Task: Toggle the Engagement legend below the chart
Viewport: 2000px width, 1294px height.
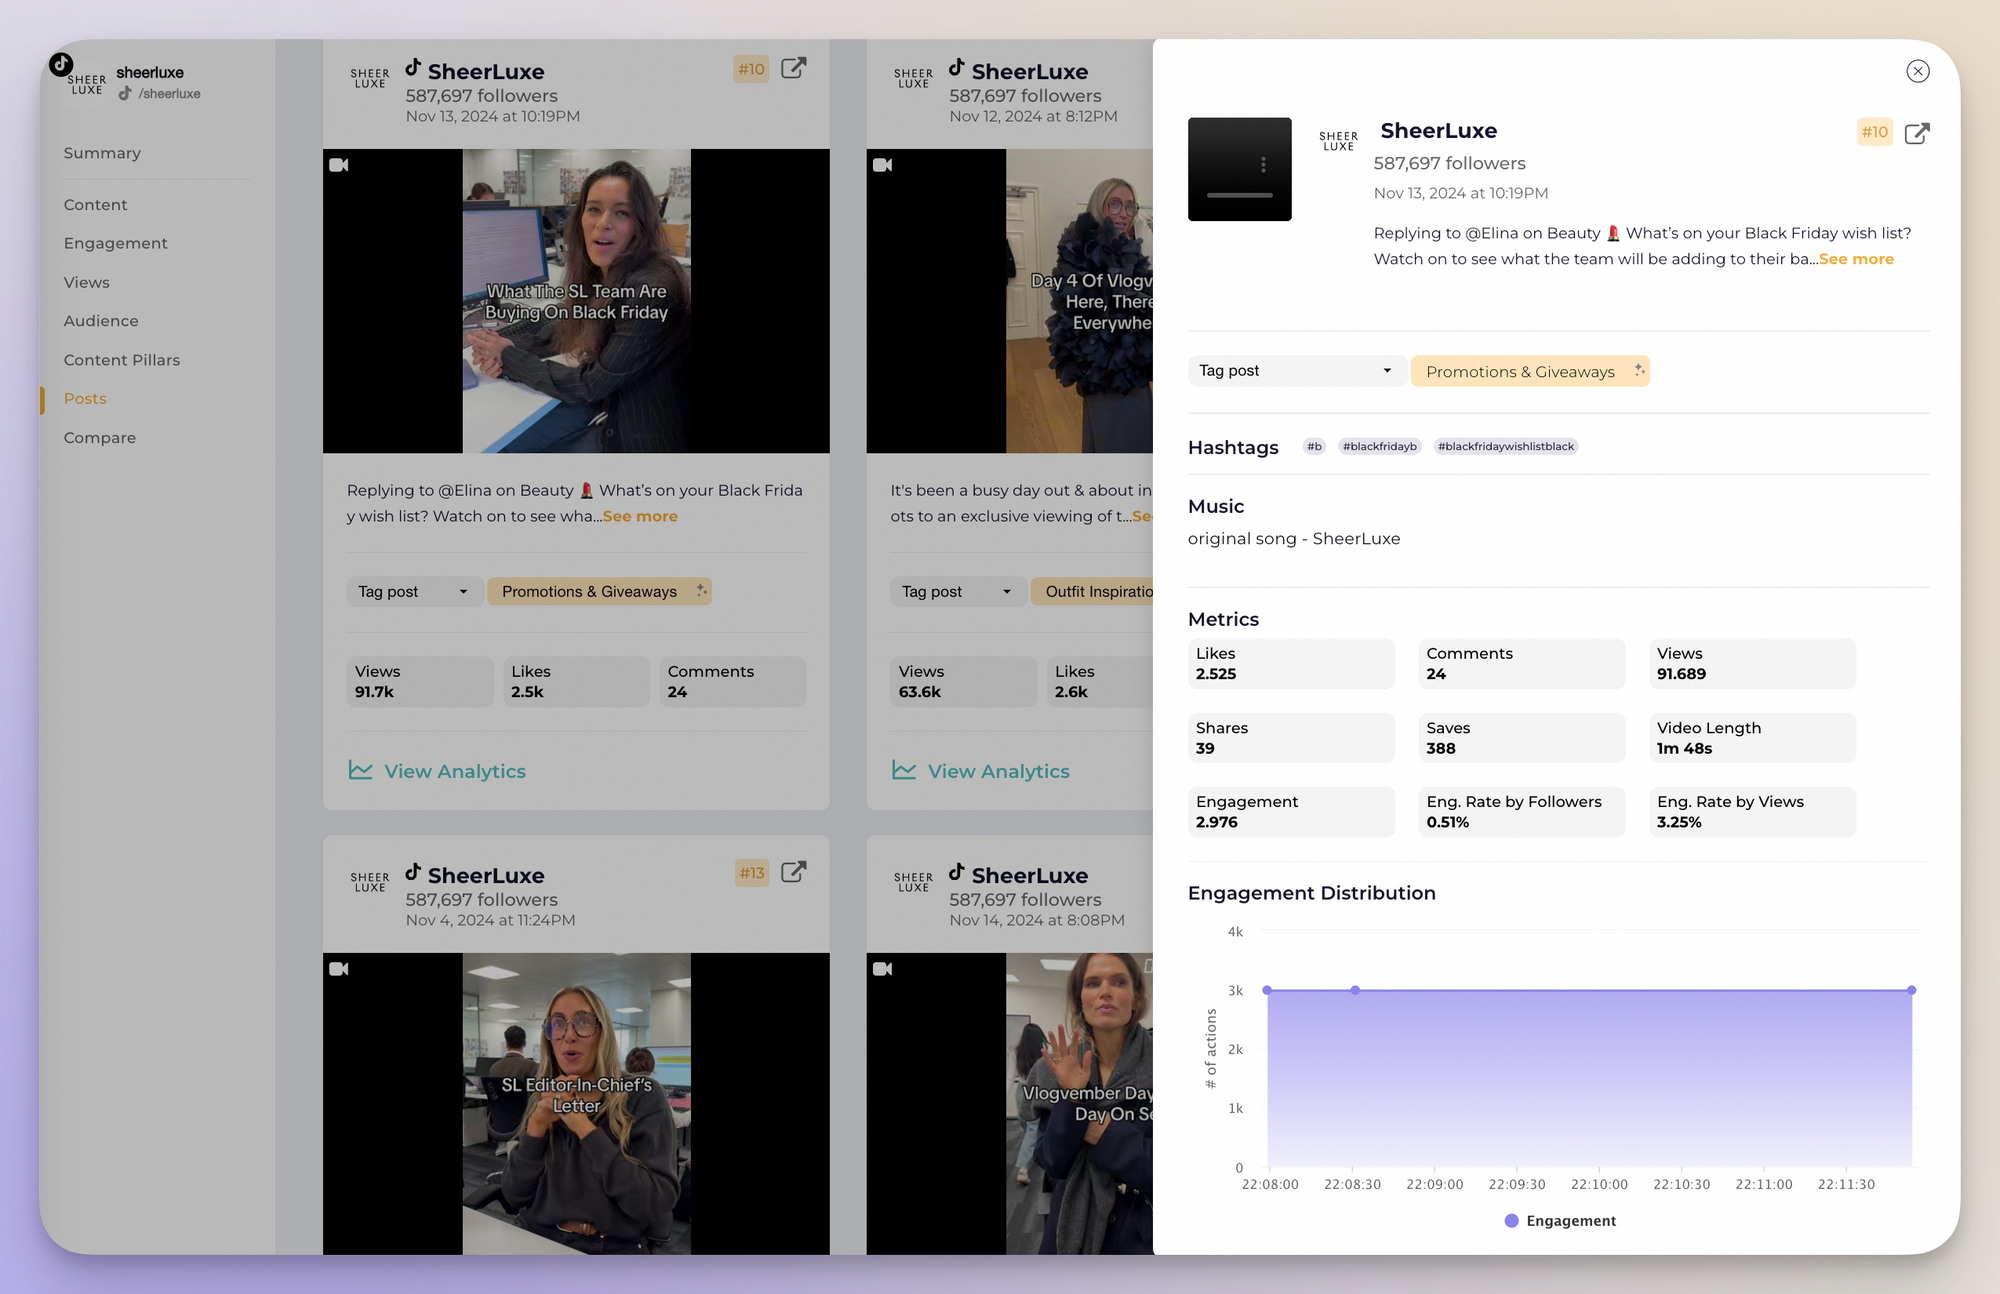Action: tap(1560, 1221)
